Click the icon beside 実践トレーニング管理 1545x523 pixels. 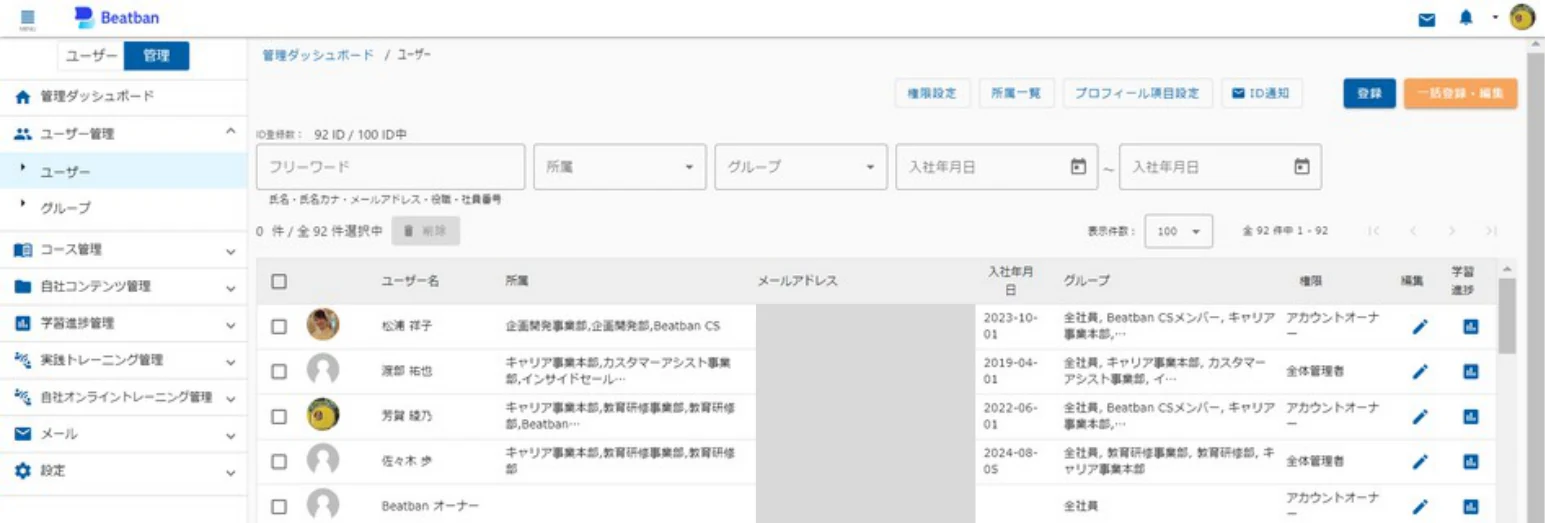pyautogui.click(x=23, y=360)
